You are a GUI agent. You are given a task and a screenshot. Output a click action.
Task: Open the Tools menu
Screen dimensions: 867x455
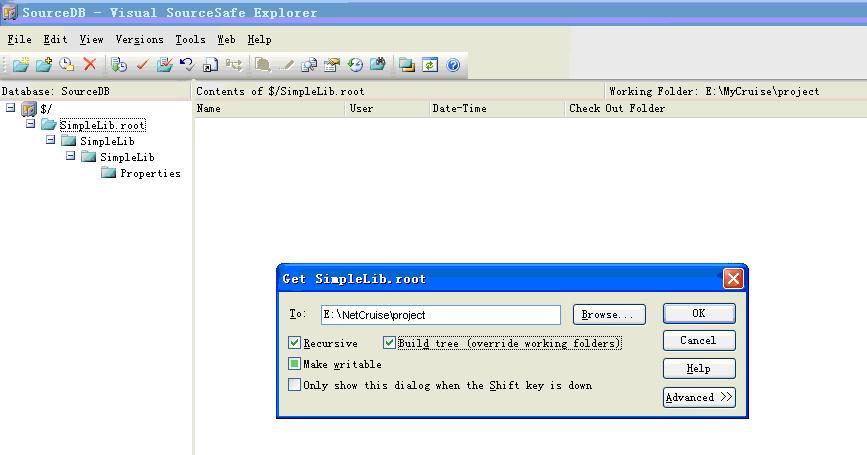[x=190, y=39]
